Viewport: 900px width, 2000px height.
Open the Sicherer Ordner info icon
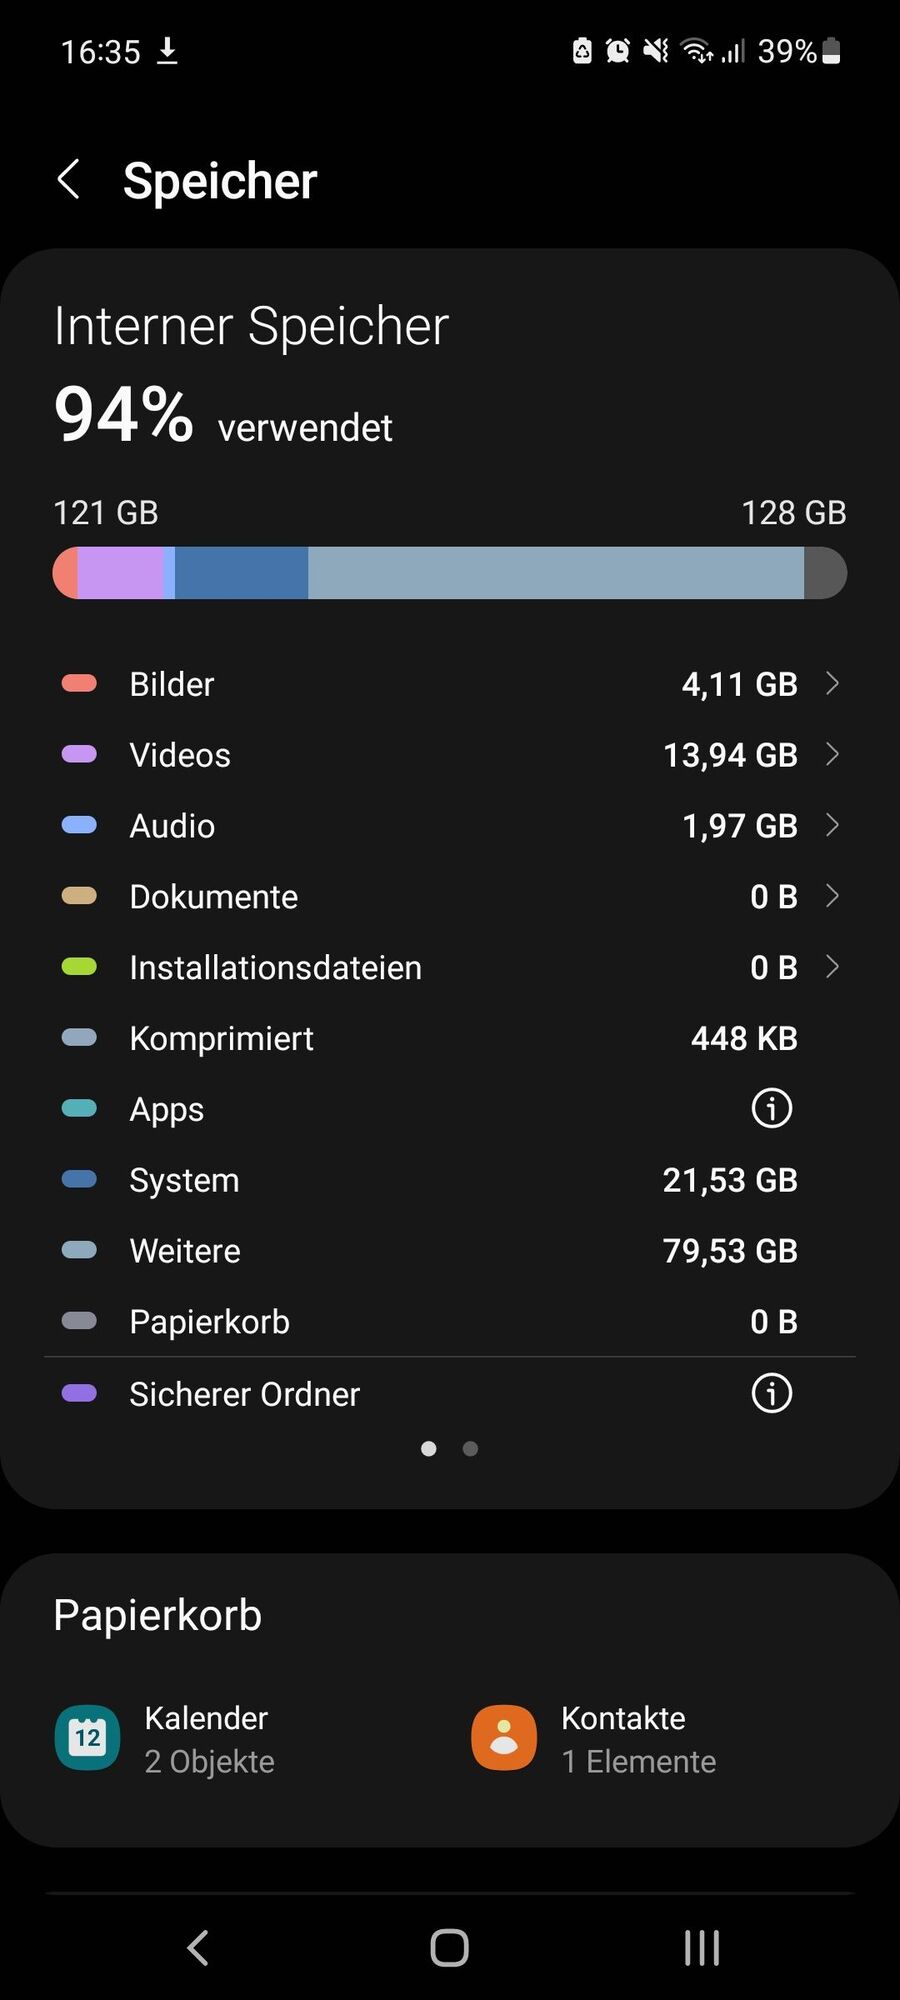[x=771, y=1393]
